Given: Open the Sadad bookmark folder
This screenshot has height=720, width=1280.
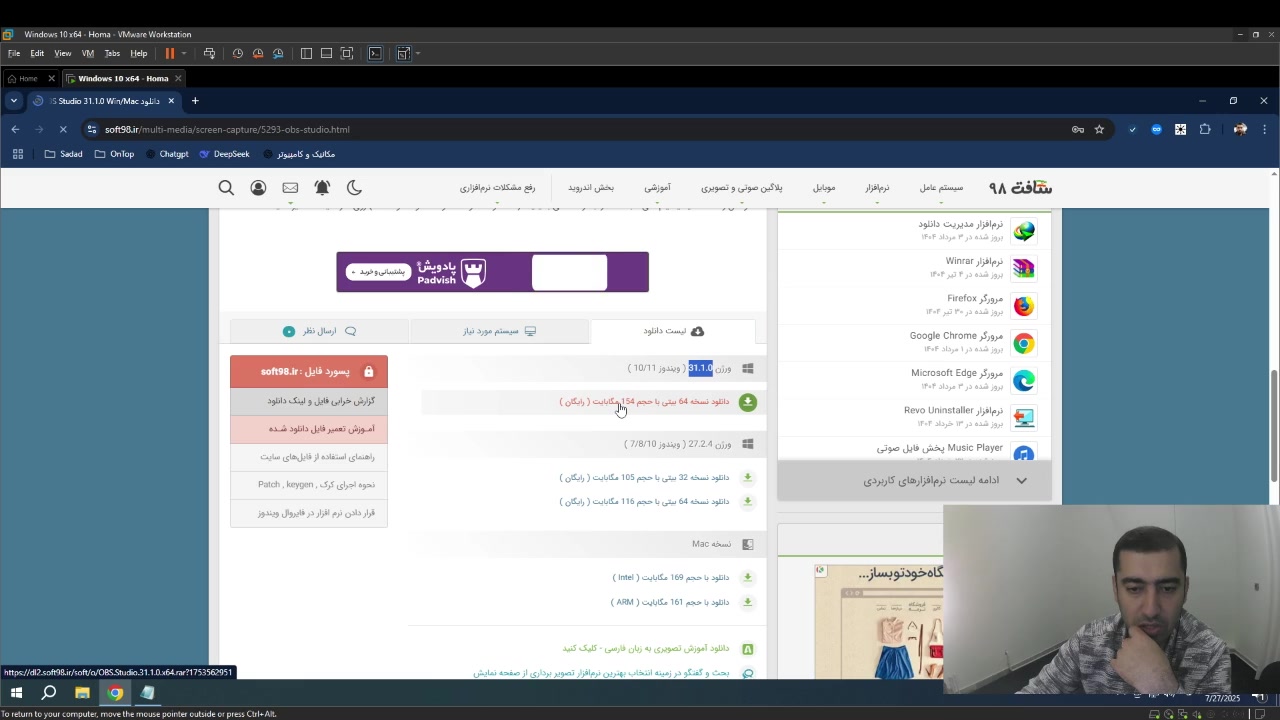Looking at the screenshot, I should (64, 154).
